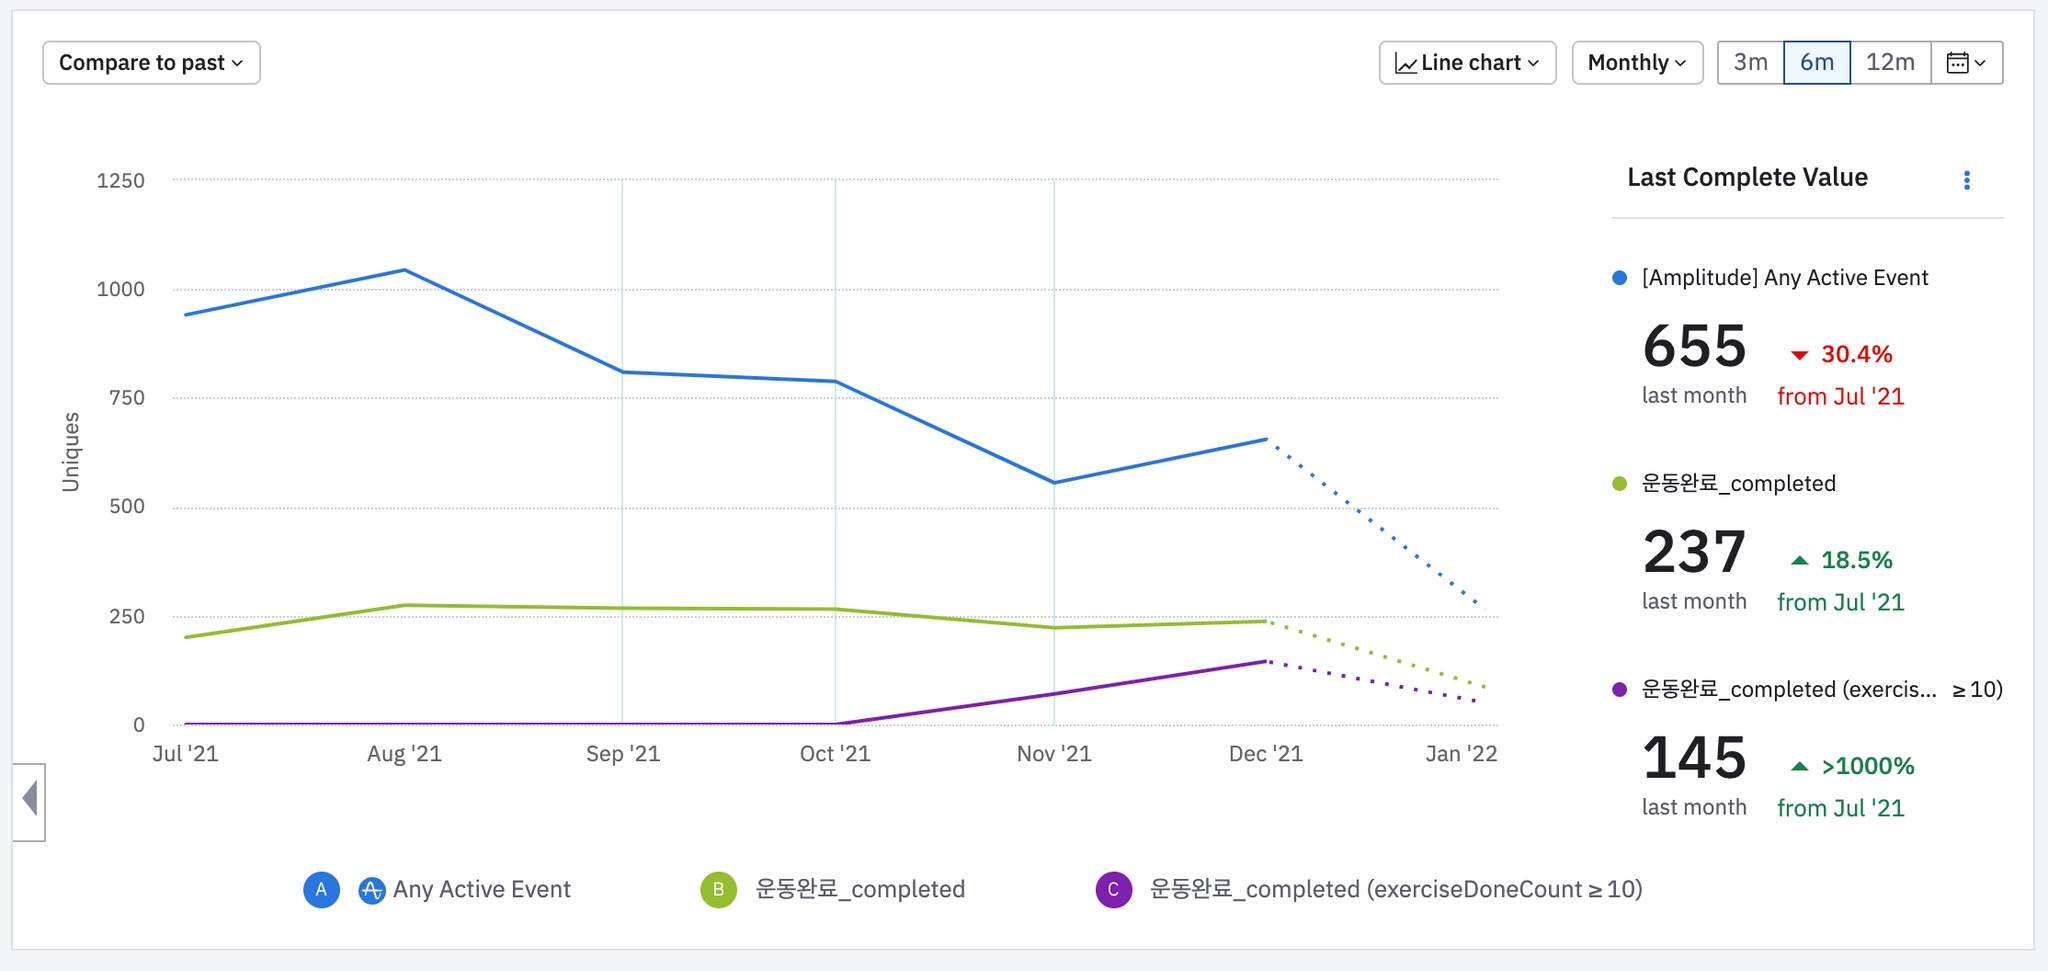Select the 12m time range
This screenshot has height=971, width=2048.
1890,63
